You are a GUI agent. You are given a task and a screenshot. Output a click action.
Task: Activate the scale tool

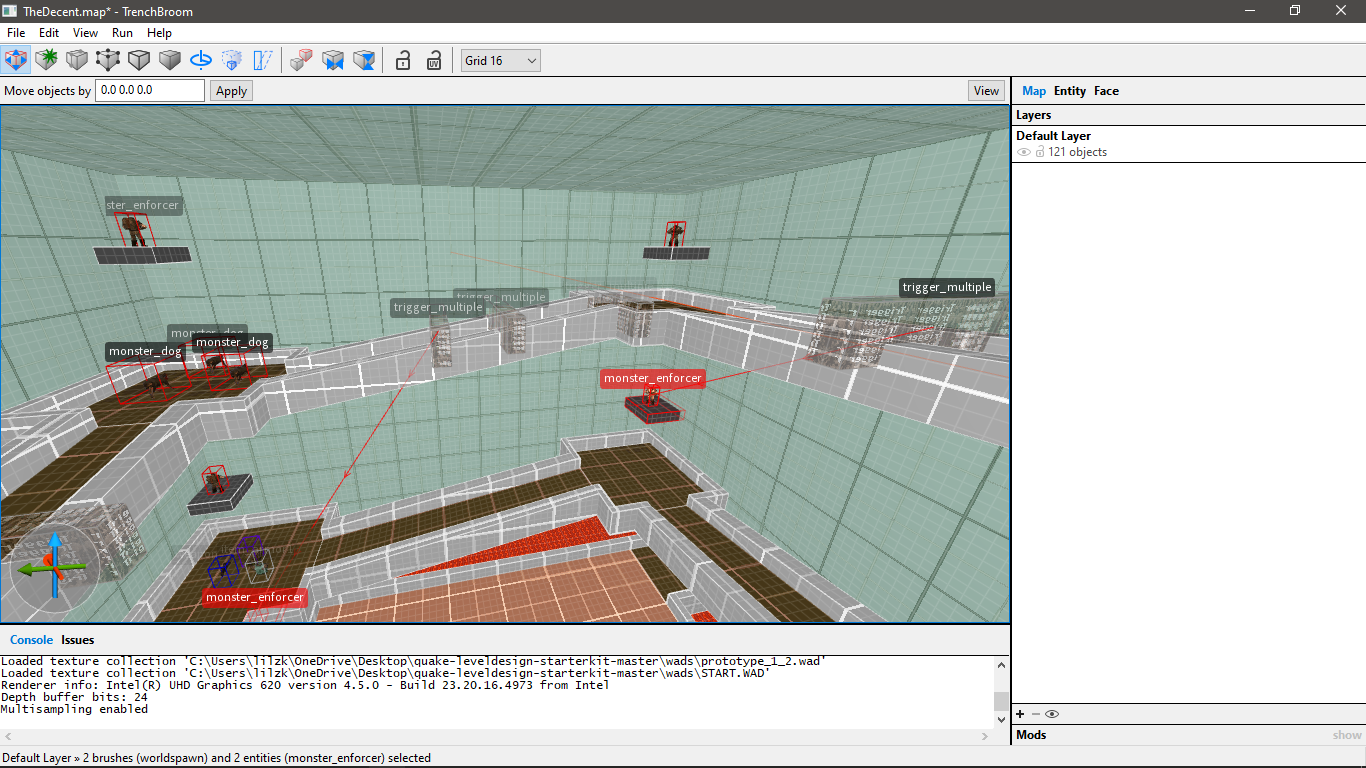[x=232, y=60]
